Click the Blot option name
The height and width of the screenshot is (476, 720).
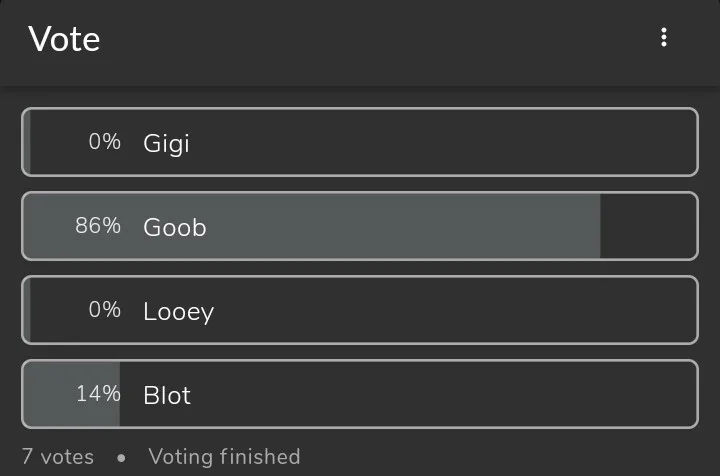pyautogui.click(x=167, y=395)
